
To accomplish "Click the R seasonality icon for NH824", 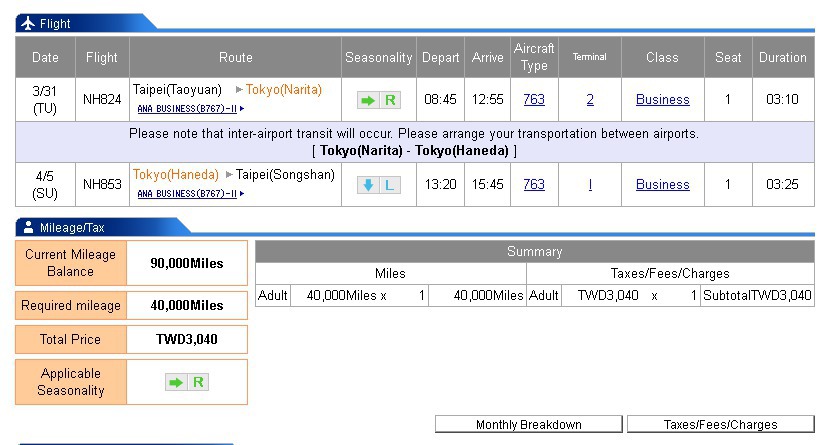I will click(389, 100).
